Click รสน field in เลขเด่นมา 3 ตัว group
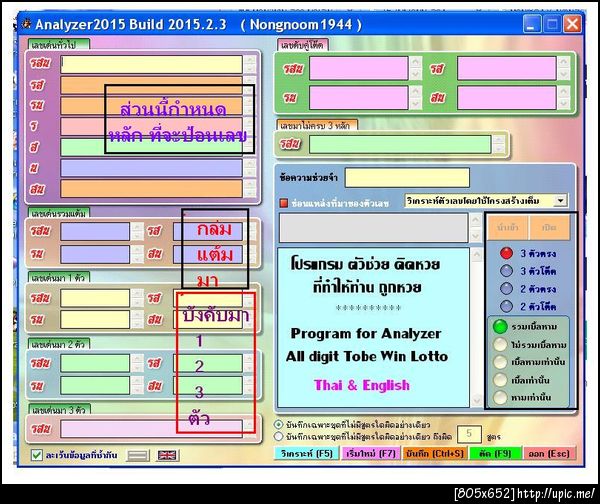600x504 pixels. (152, 429)
